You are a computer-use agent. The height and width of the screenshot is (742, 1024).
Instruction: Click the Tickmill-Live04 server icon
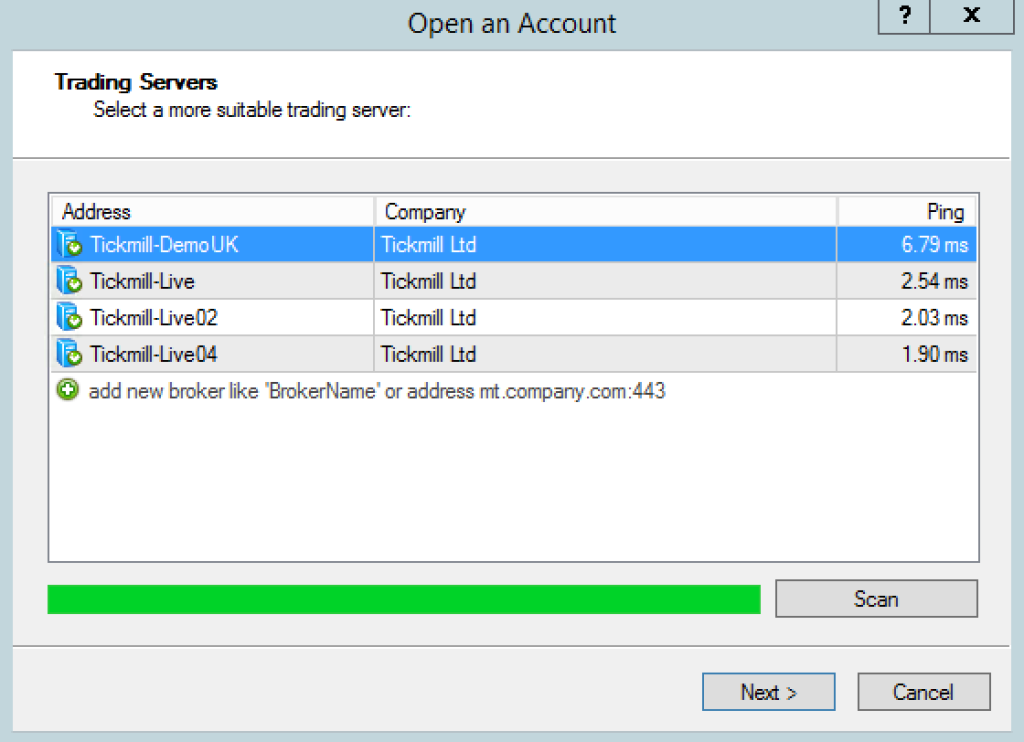(69, 354)
